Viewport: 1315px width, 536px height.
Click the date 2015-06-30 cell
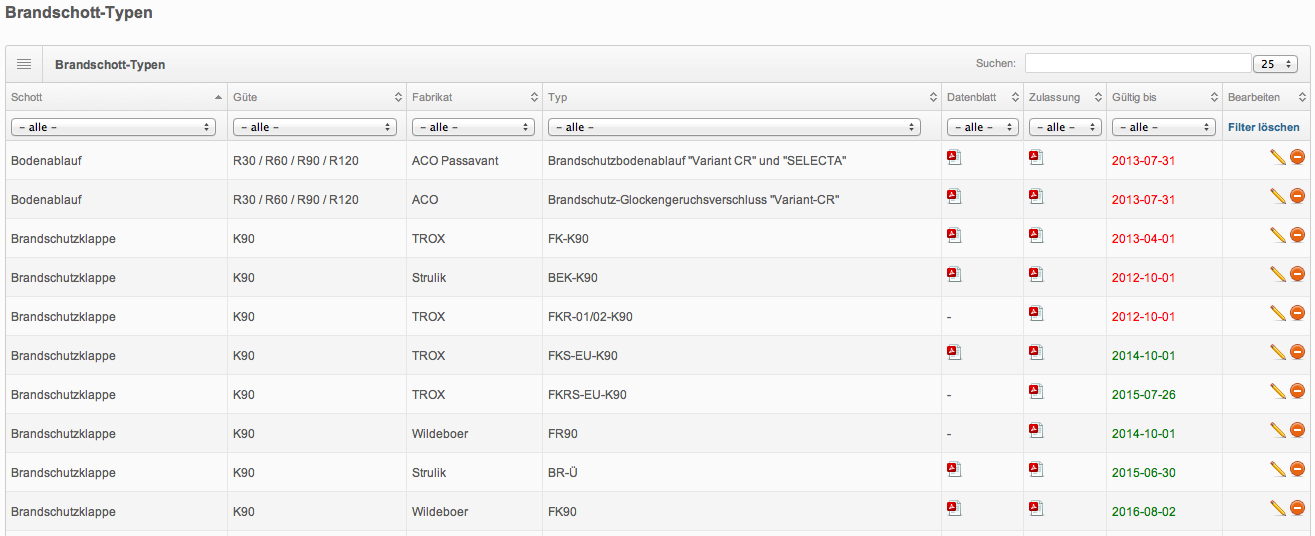pos(1143,473)
